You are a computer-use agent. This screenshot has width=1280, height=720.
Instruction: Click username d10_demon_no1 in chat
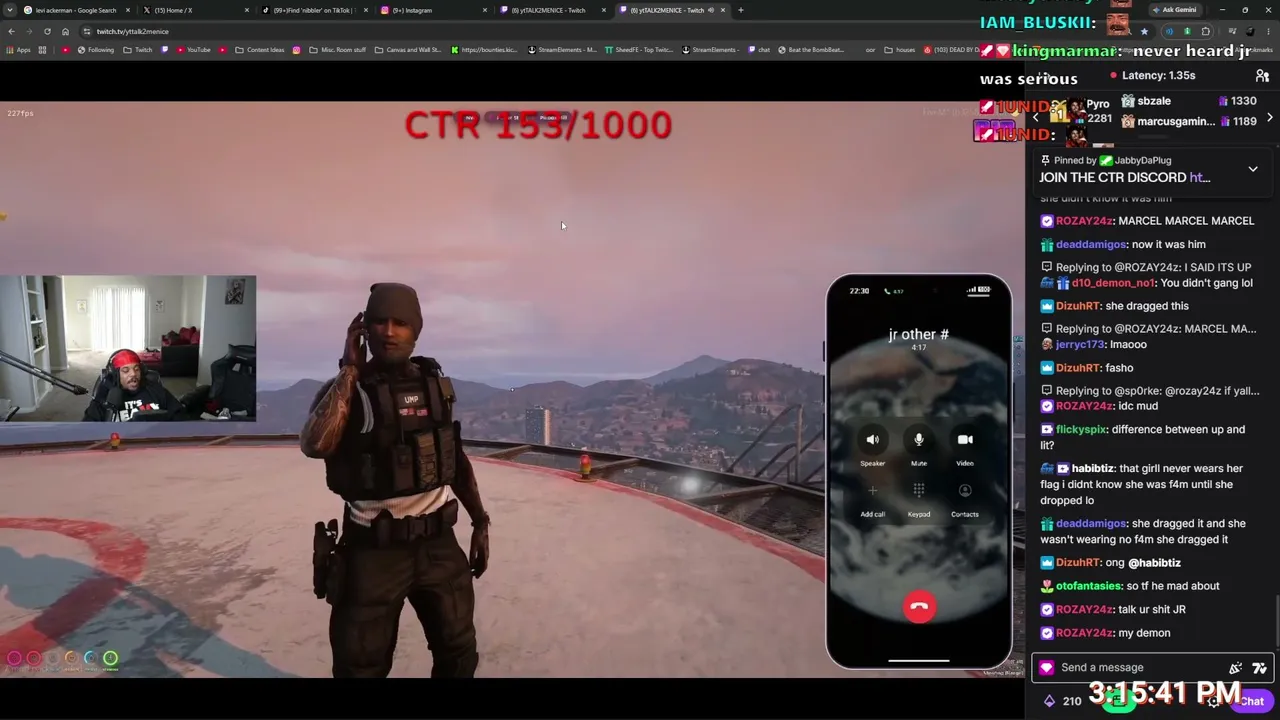[1113, 283]
